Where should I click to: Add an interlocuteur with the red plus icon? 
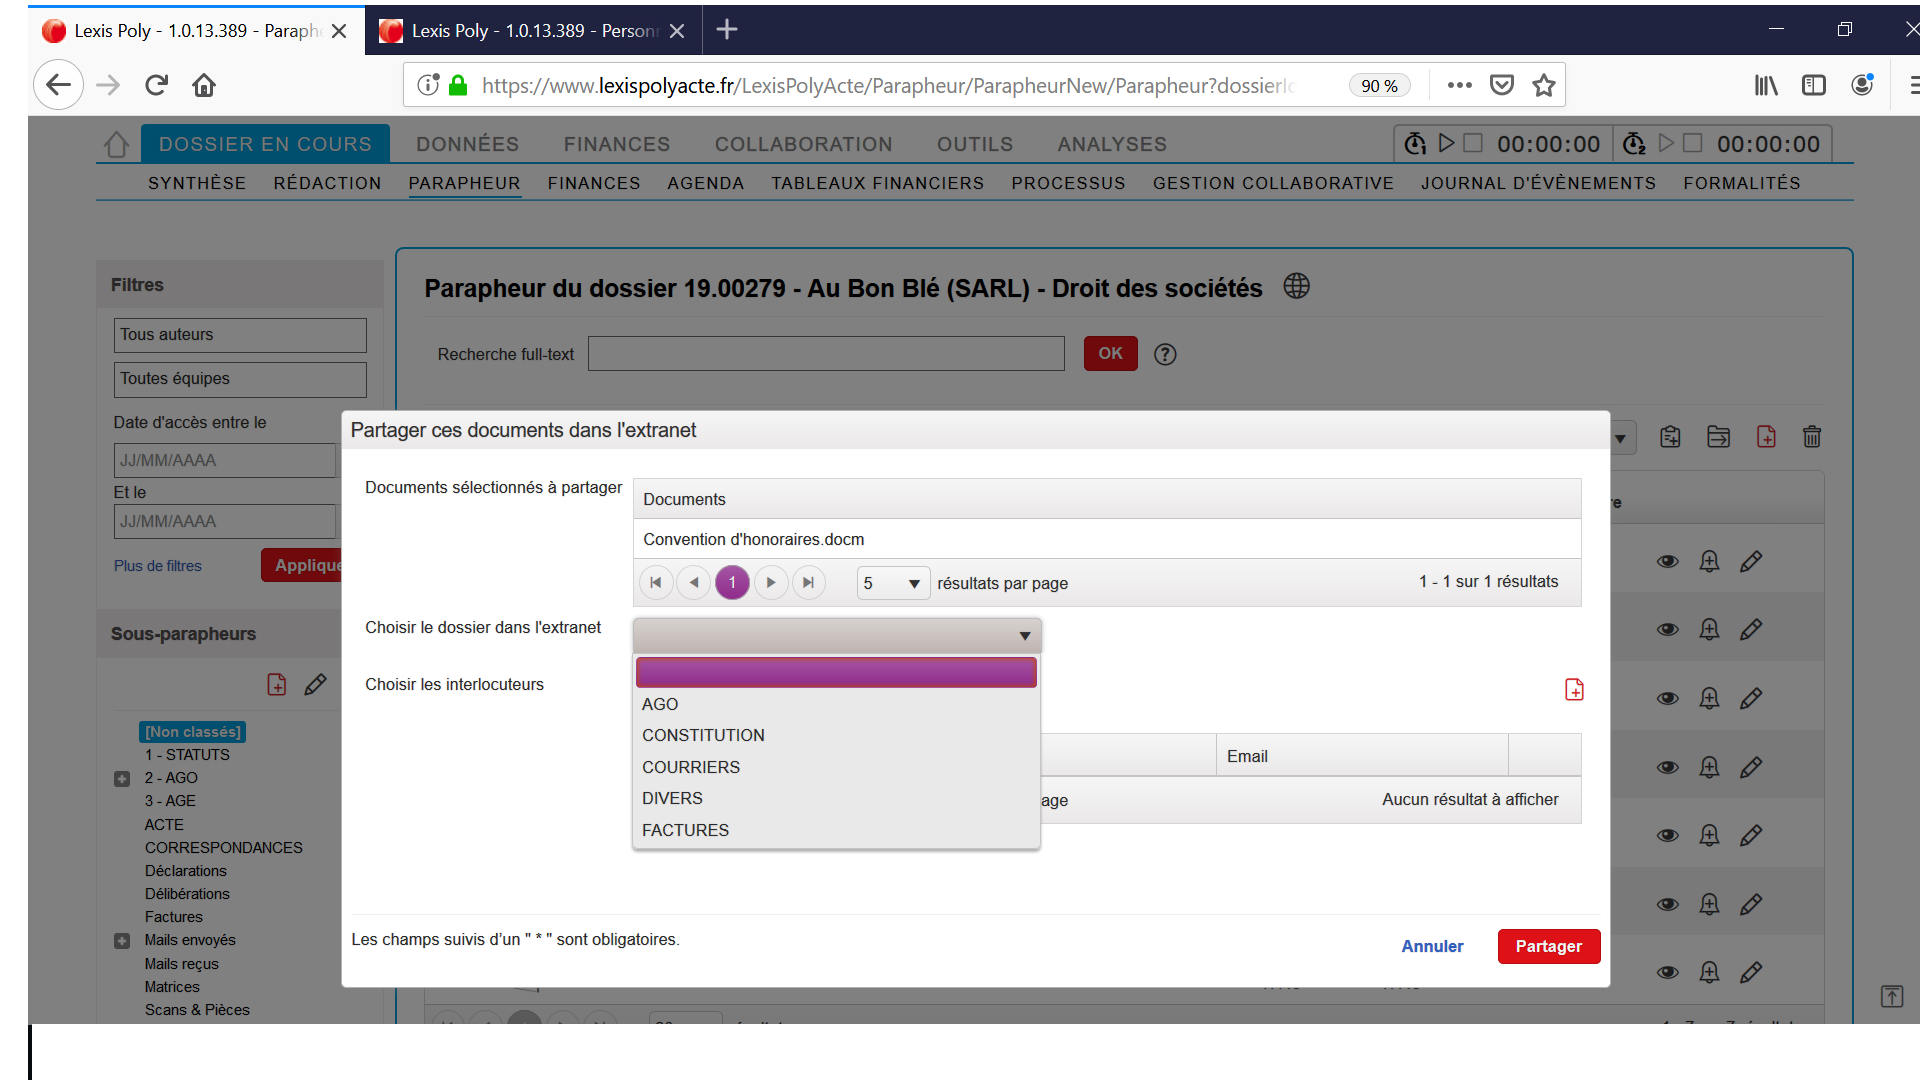1574,690
